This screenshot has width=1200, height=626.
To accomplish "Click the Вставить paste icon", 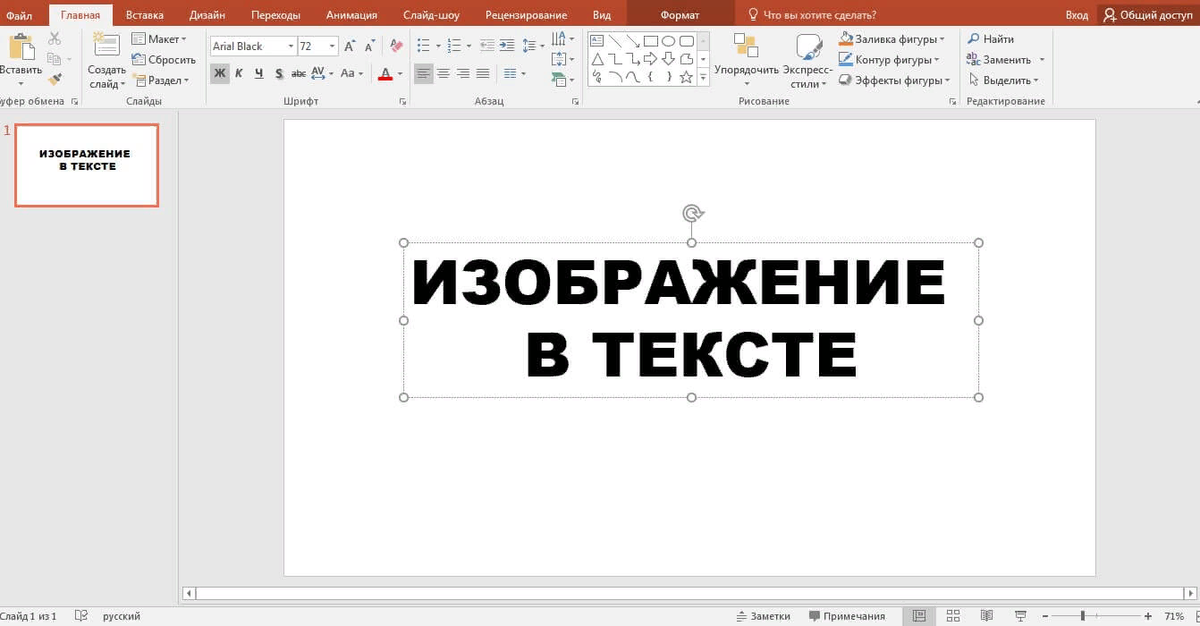I will pos(21,49).
